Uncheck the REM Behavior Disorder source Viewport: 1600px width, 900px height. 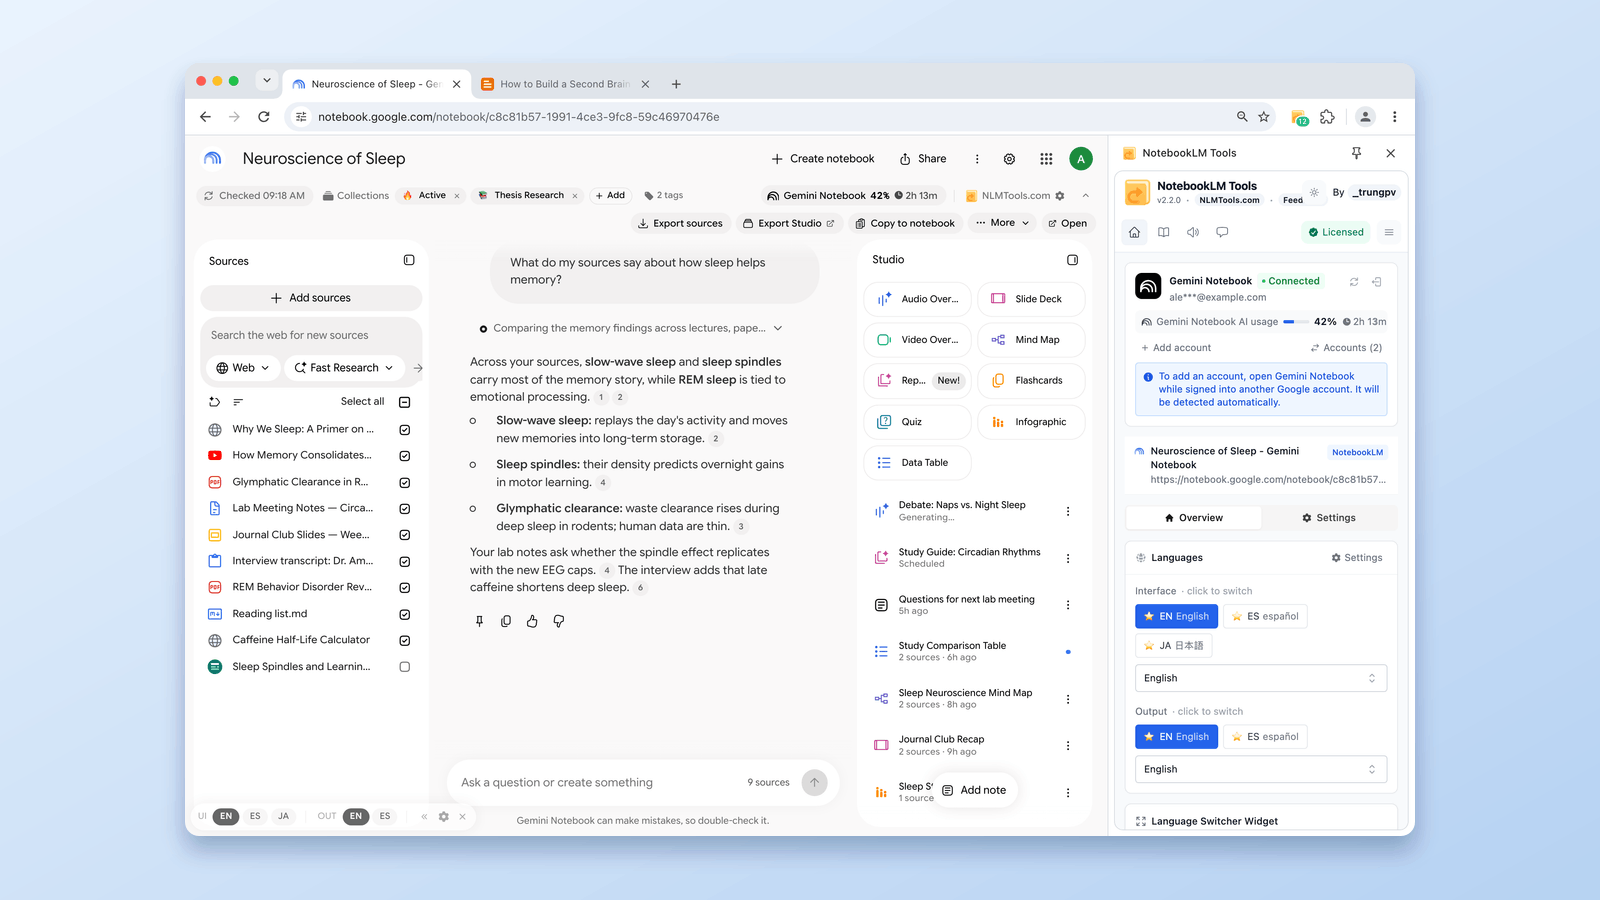405,588
